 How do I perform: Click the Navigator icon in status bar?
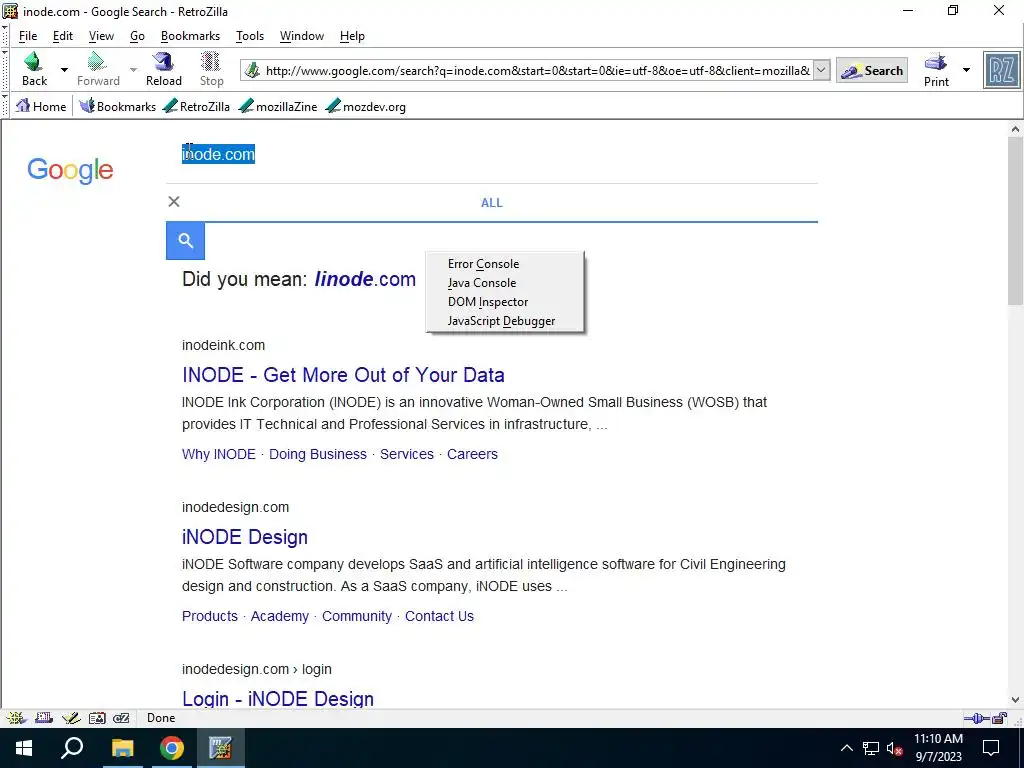click(16, 718)
